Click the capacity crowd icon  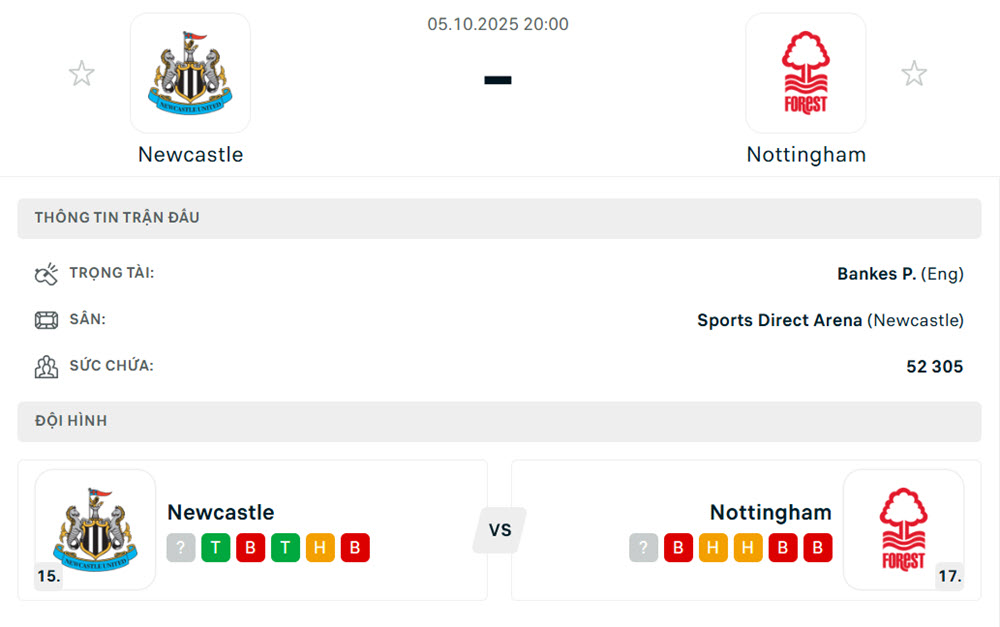(47, 366)
